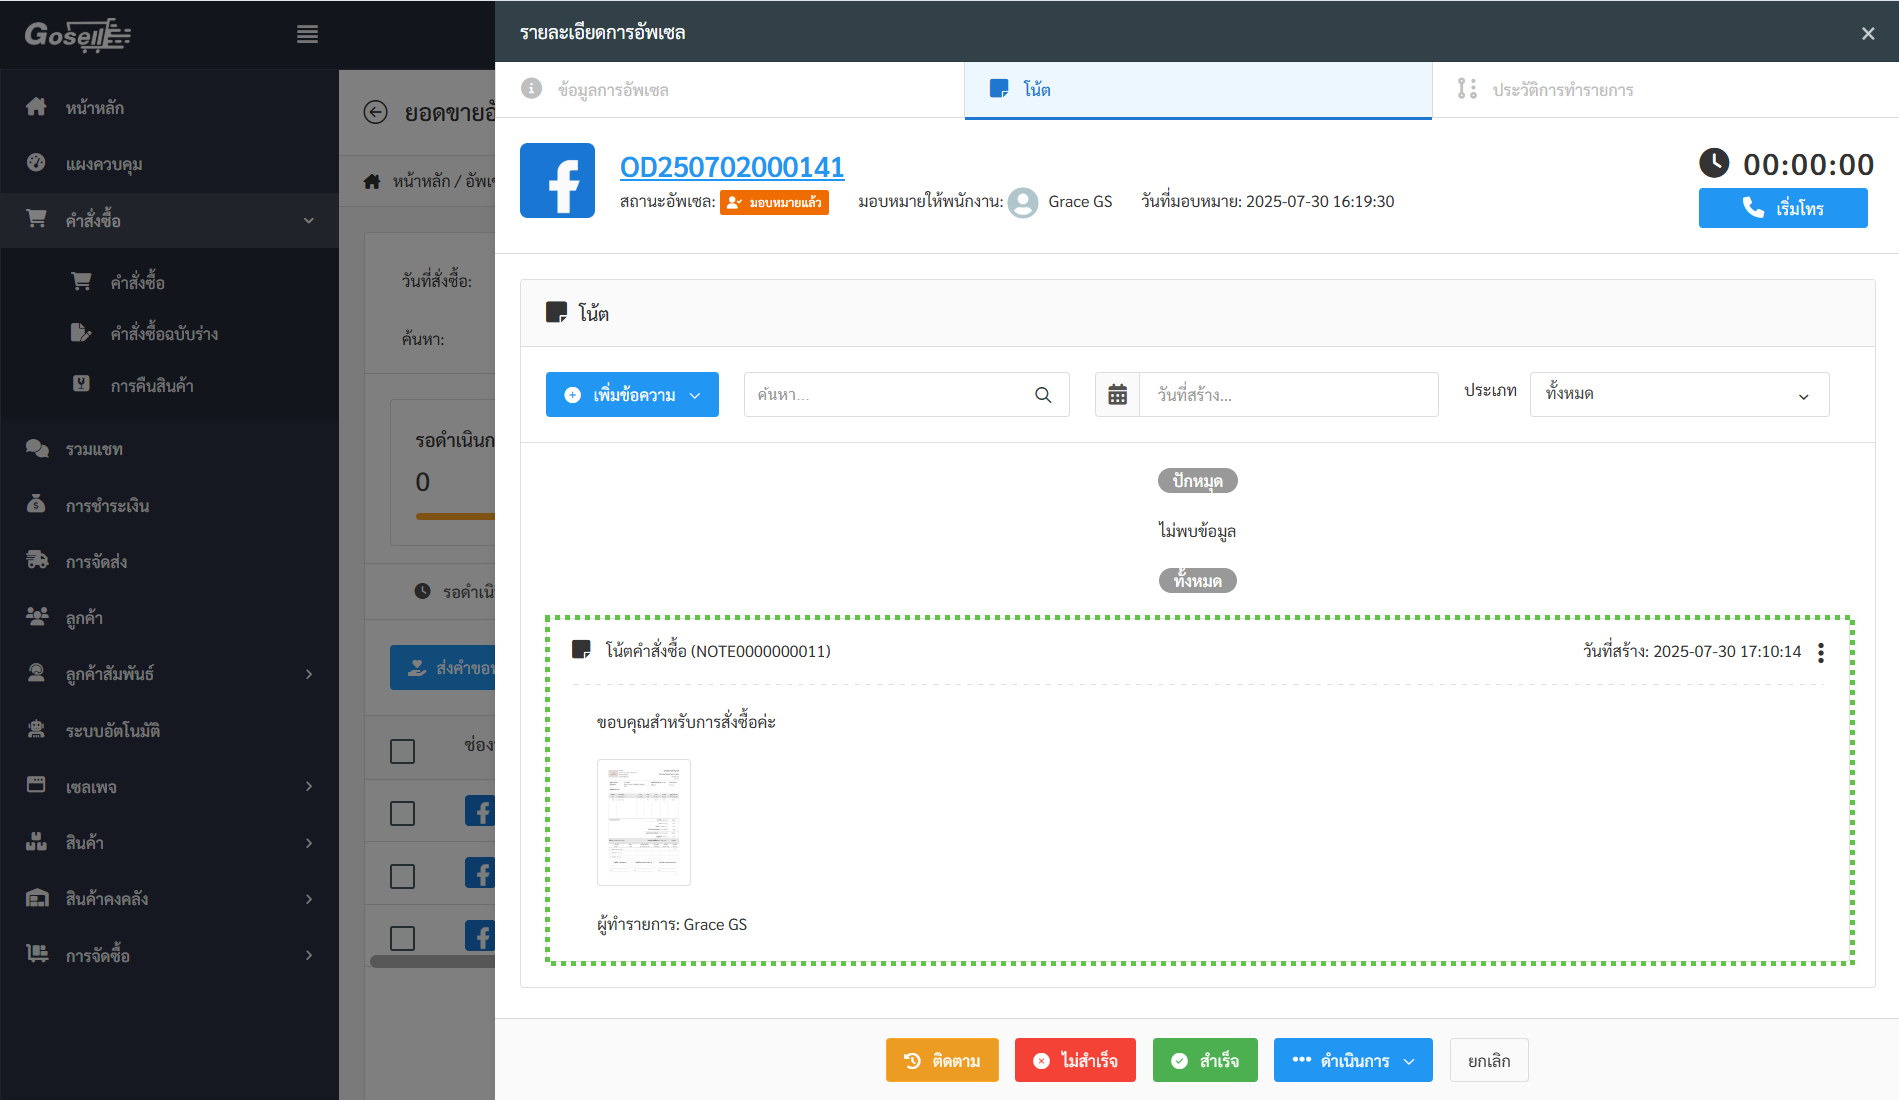Click the Facebook channel icon
This screenshot has height=1100, width=1899.
557,180
